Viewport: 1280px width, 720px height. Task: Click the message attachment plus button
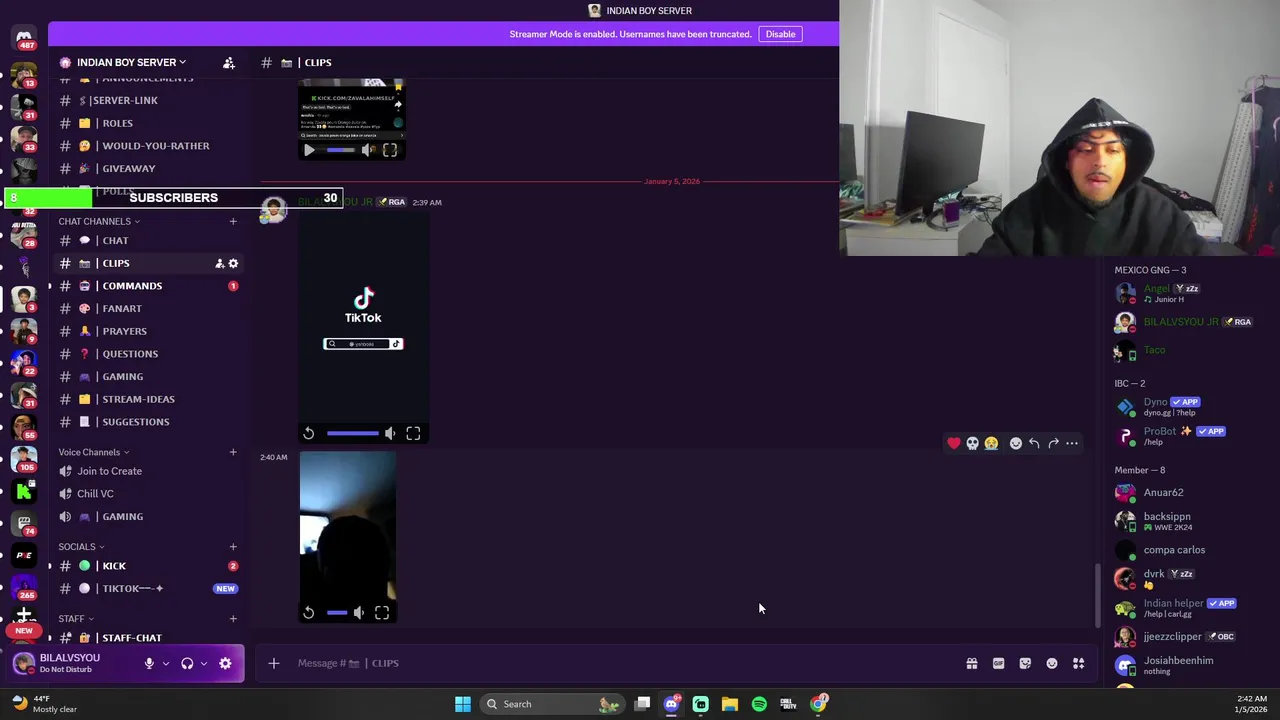point(273,663)
